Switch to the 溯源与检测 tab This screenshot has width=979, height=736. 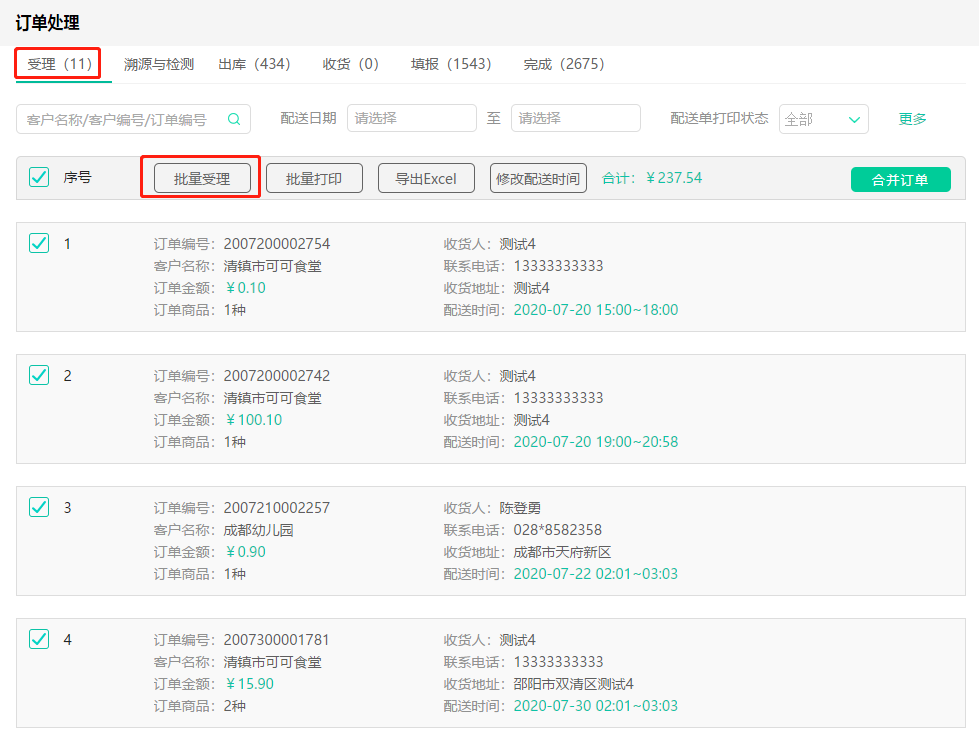[x=159, y=64]
